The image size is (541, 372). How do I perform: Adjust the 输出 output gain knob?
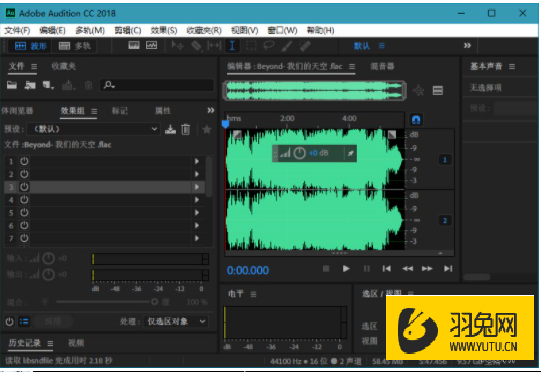pos(49,274)
